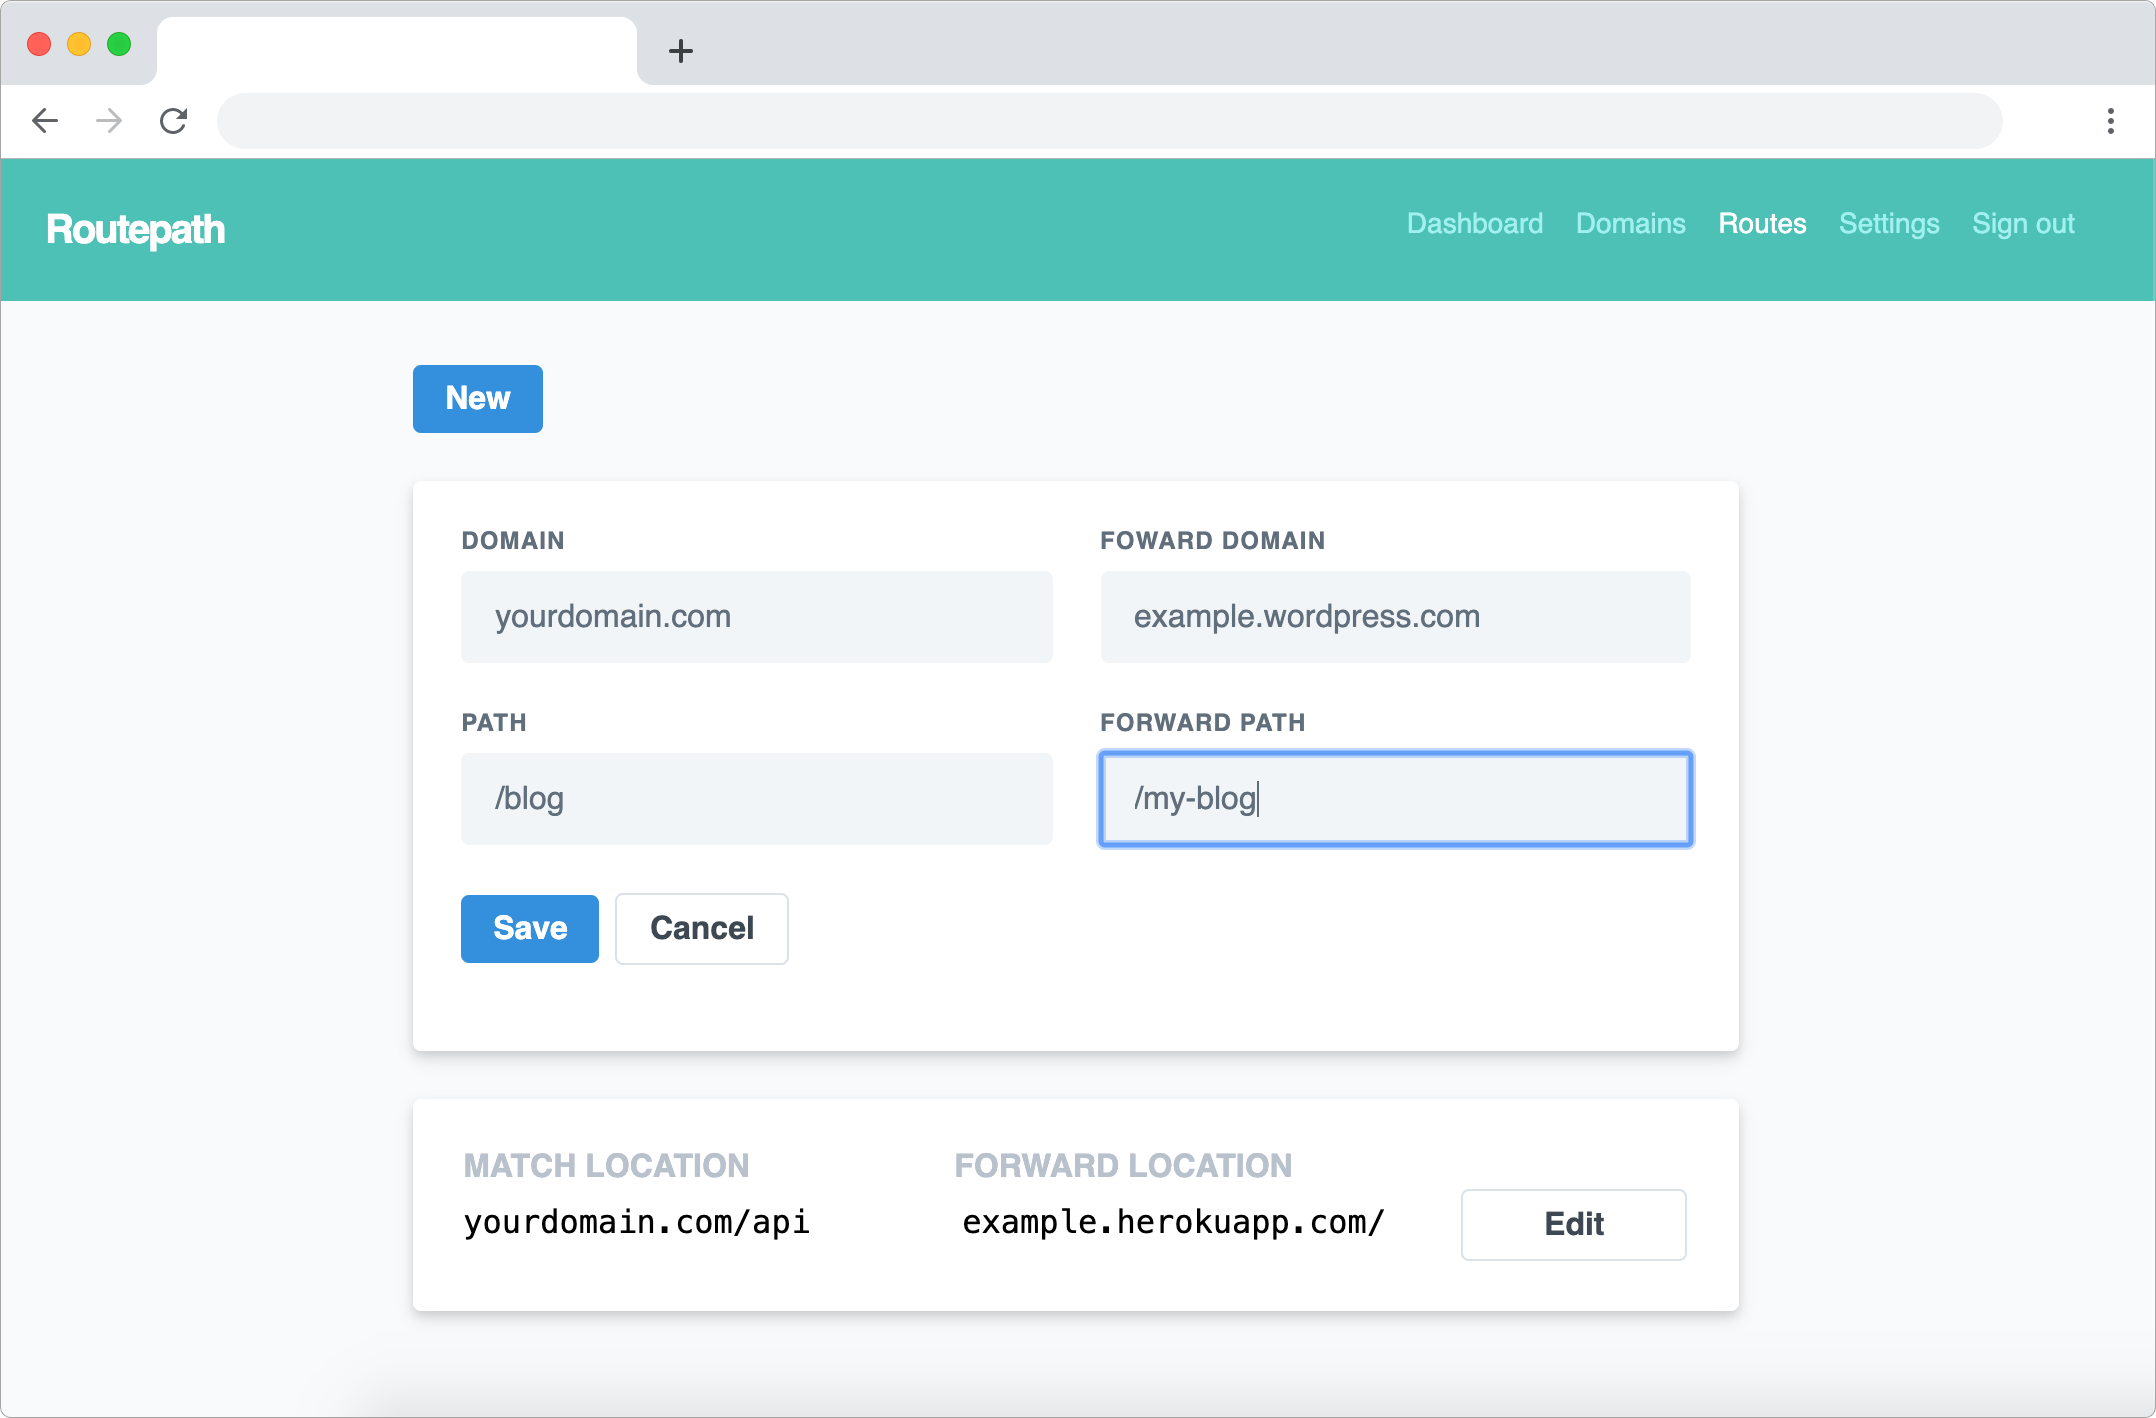The height and width of the screenshot is (1418, 2156).
Task: Click the browser forward navigation arrow
Action: click(x=112, y=122)
